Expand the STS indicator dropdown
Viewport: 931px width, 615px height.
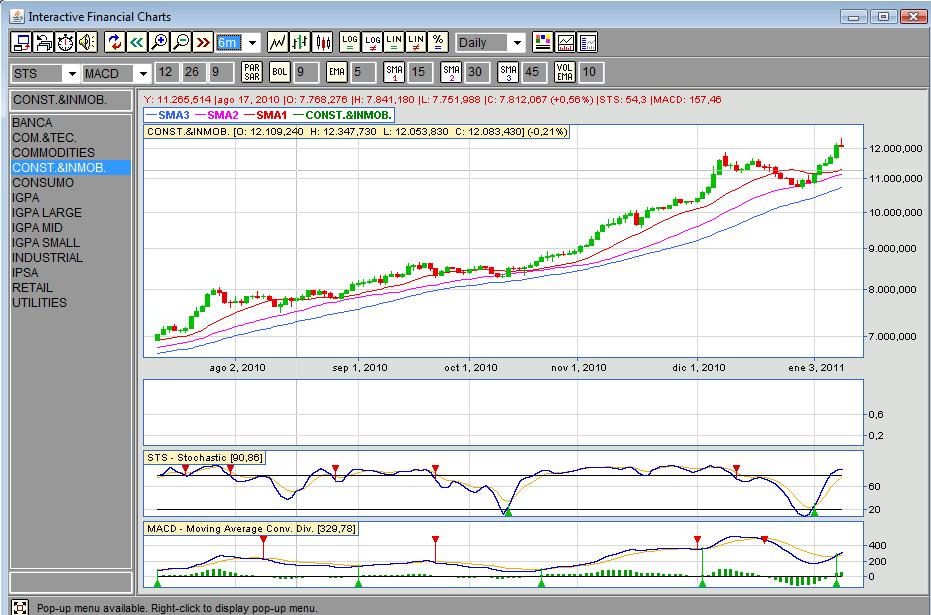(70, 73)
